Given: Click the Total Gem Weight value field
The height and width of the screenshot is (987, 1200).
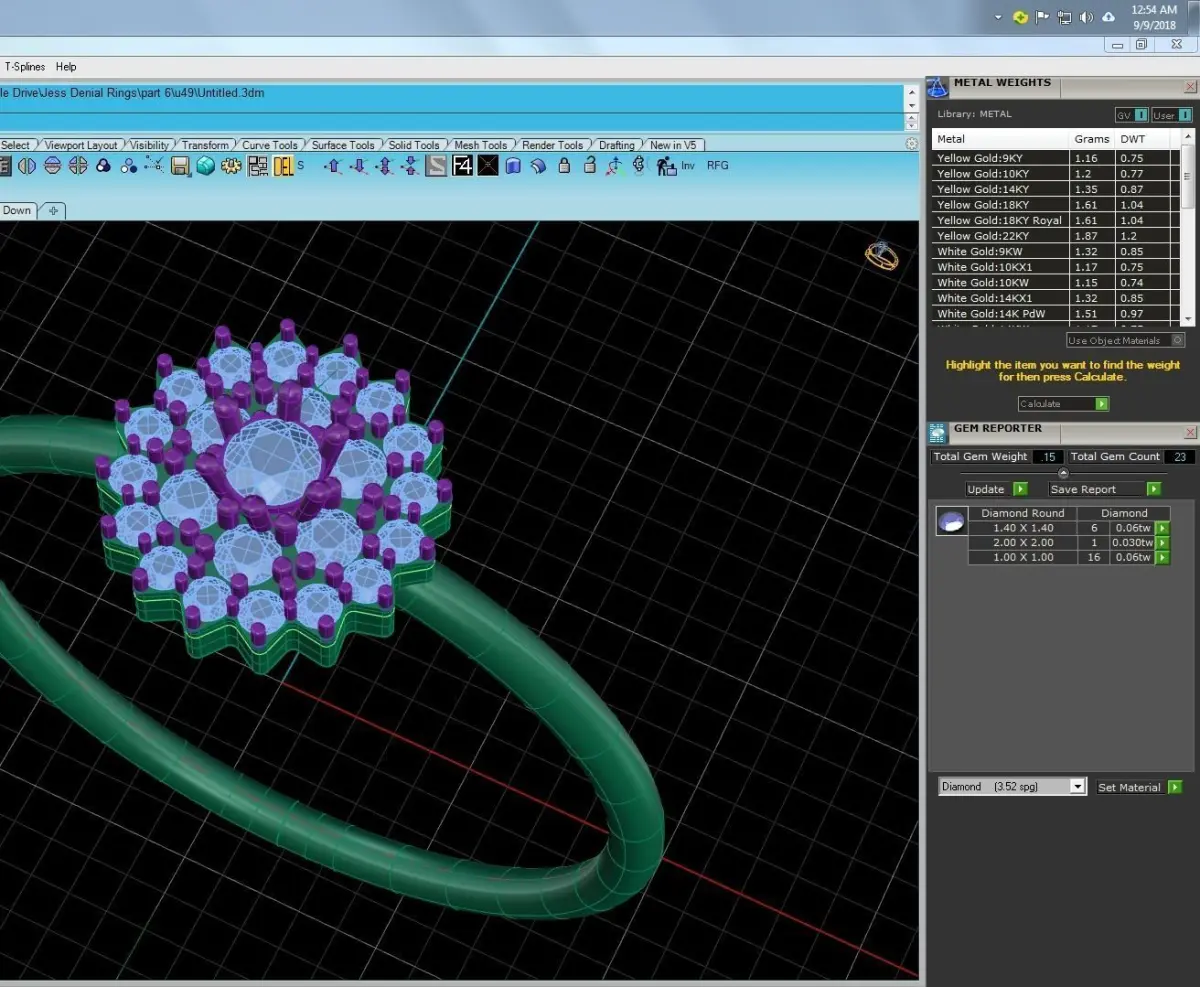Looking at the screenshot, I should point(1049,456).
